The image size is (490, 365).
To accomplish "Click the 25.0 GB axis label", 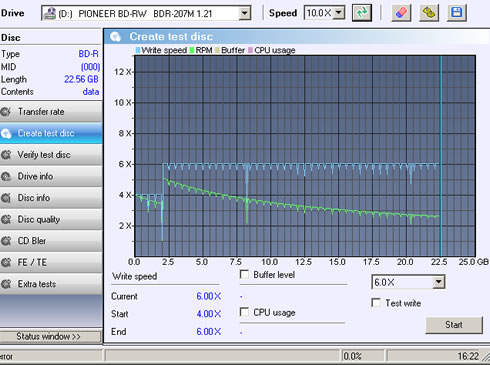I will [x=473, y=262].
